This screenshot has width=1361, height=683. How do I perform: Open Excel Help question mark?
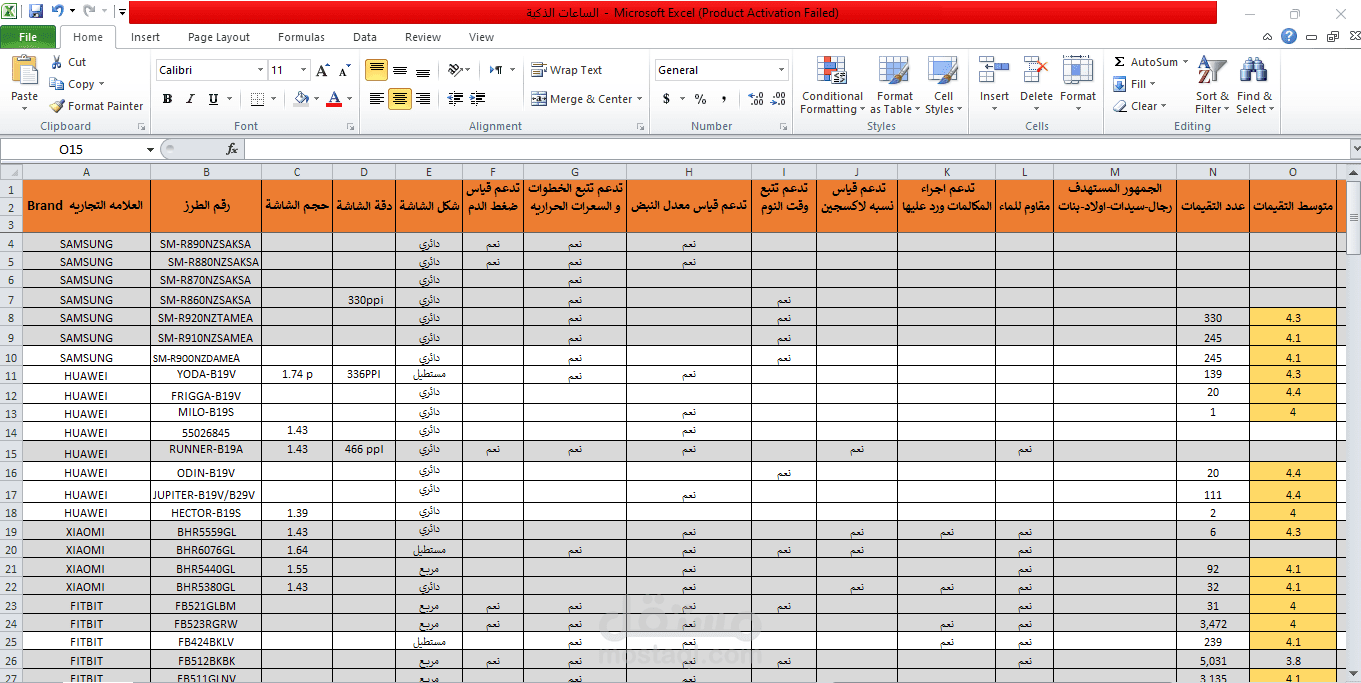coord(1289,37)
